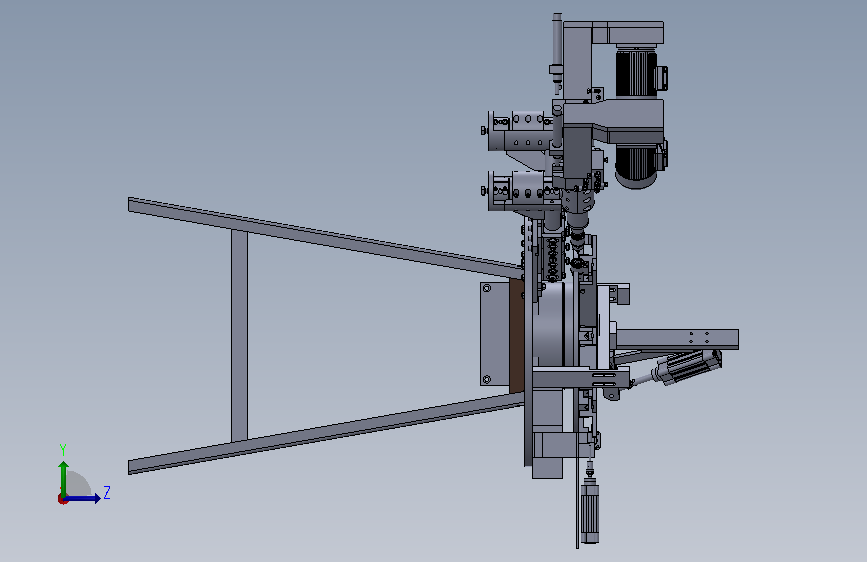Select the large circular drum in the assembly
Image resolution: width=867 pixels, height=562 pixels.
tap(555, 324)
